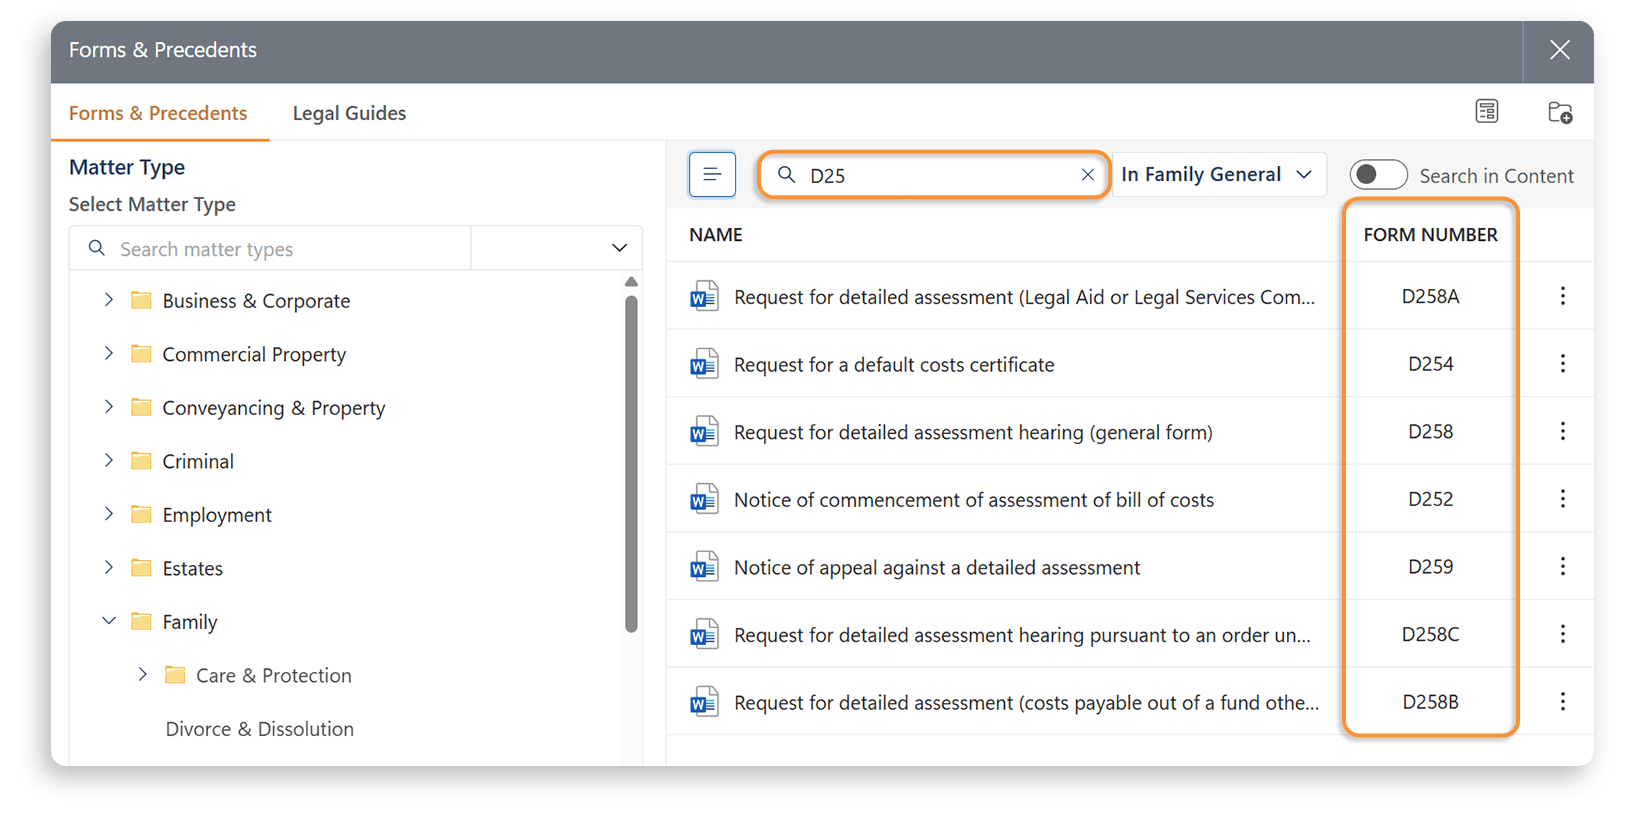
Task: Expand the Care & Protection subfolder
Action: [143, 675]
